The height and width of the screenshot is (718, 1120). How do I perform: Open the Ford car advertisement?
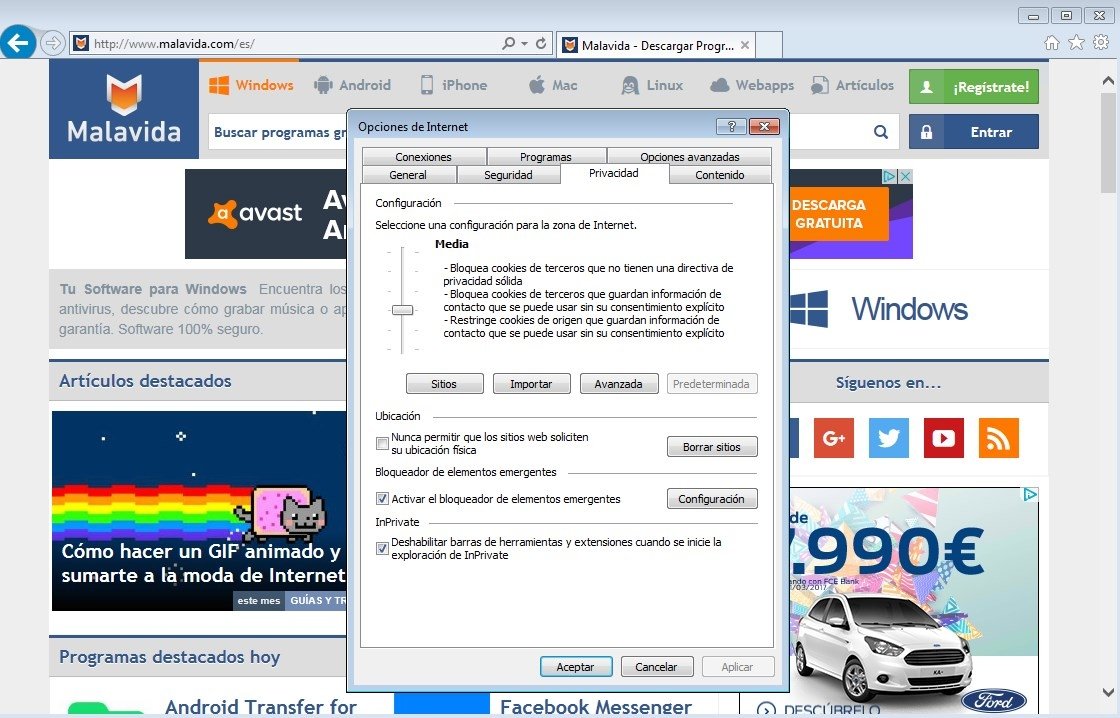914,600
